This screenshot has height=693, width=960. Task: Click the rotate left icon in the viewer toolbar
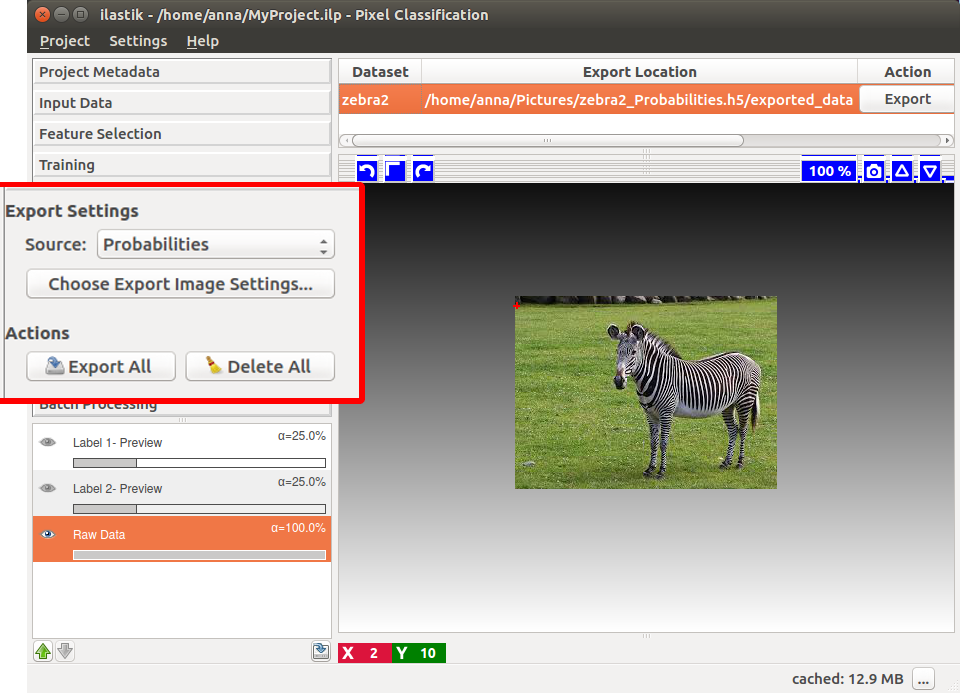[367, 171]
